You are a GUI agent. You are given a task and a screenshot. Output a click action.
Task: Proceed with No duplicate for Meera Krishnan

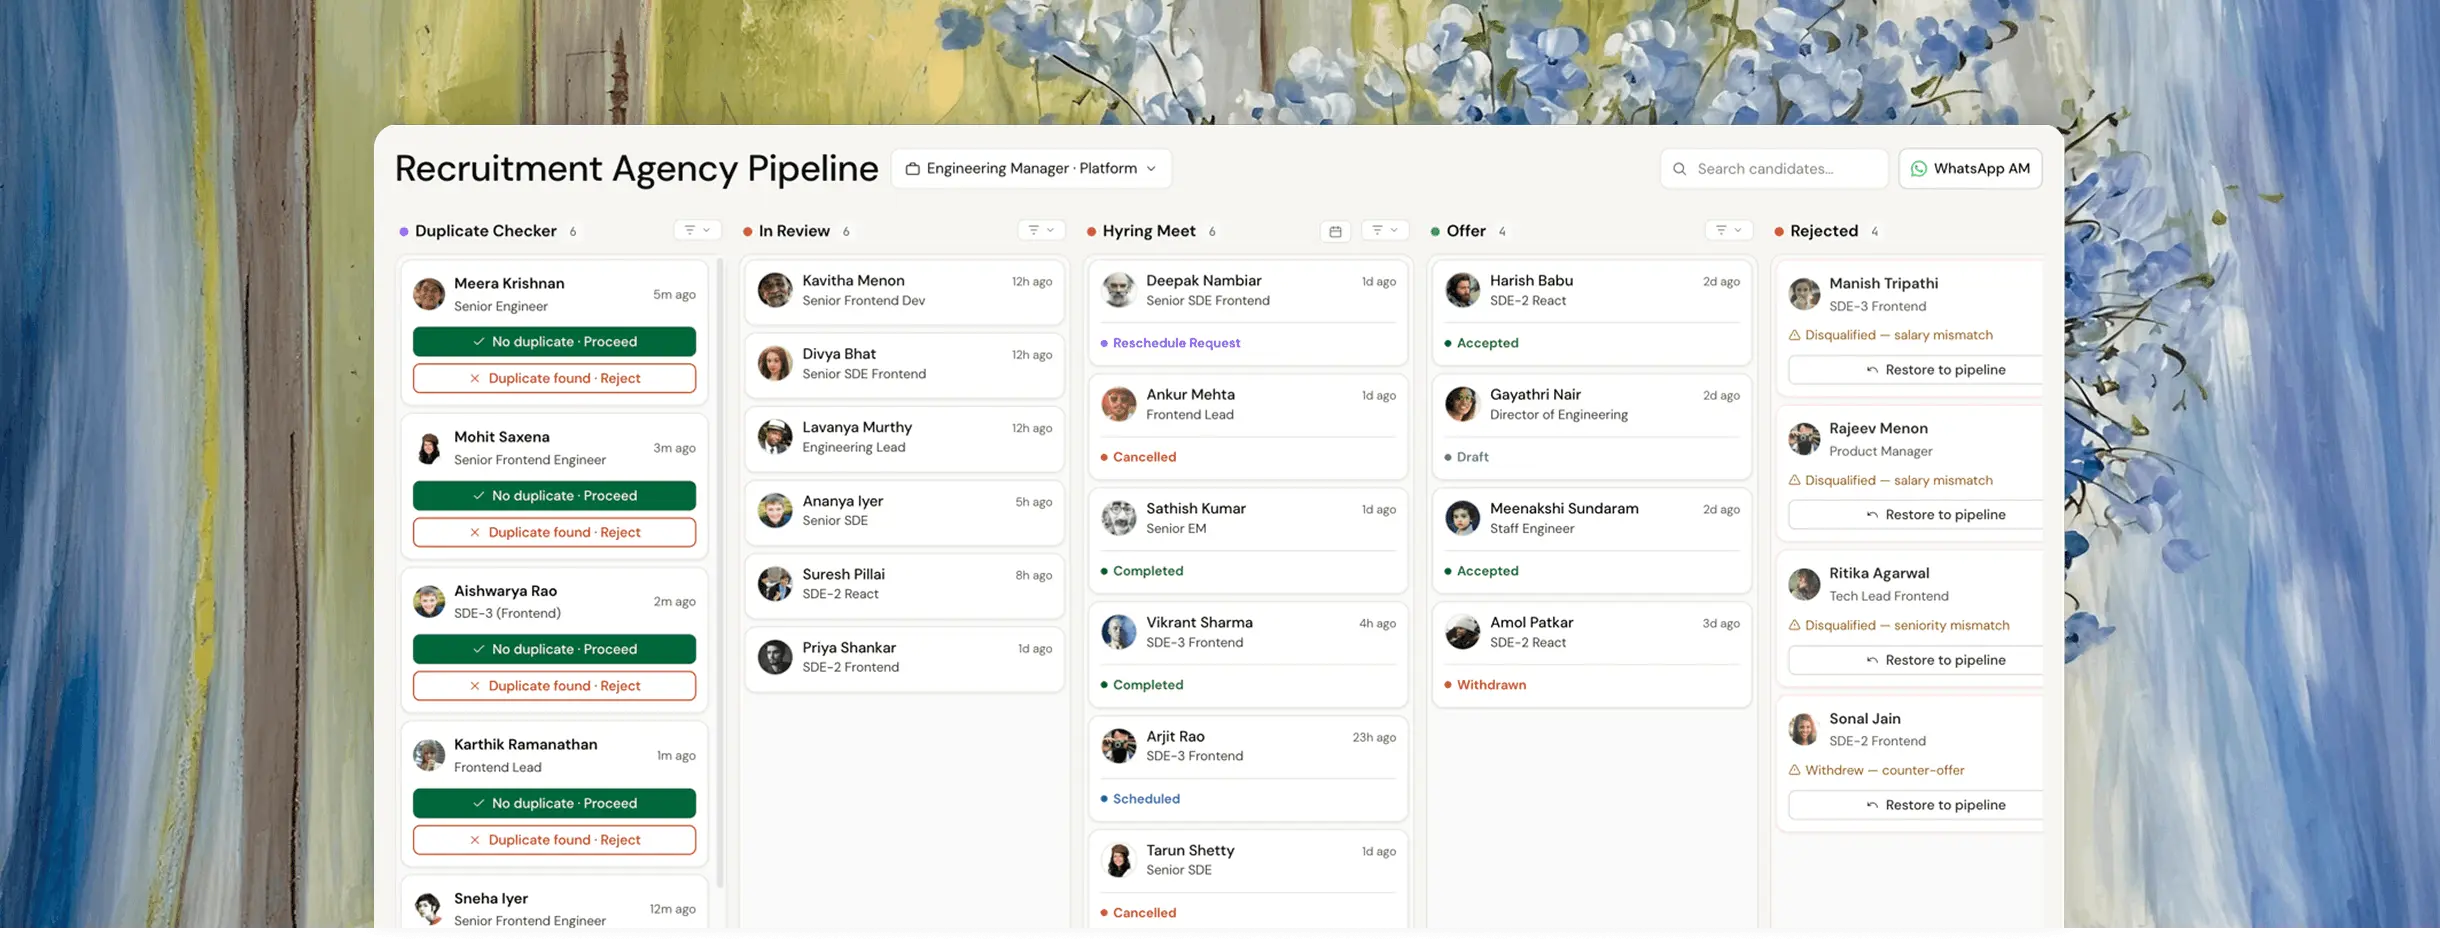(x=554, y=342)
